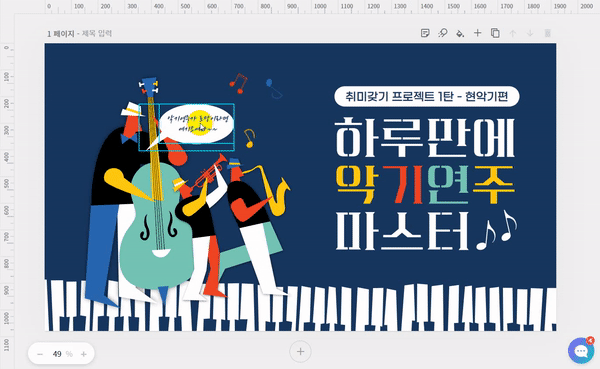
Task: Move the page down with the arrow
Action: (x=530, y=33)
